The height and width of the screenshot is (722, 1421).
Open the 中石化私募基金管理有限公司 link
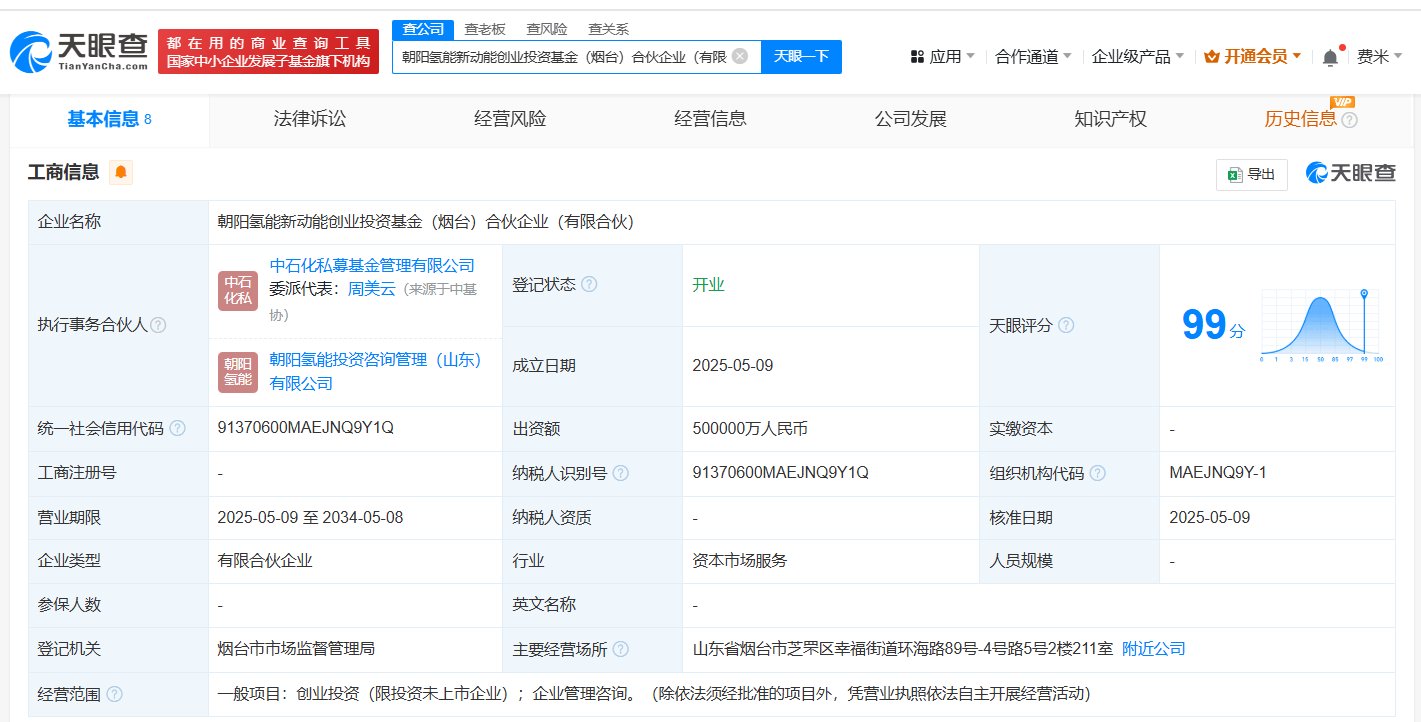372,265
